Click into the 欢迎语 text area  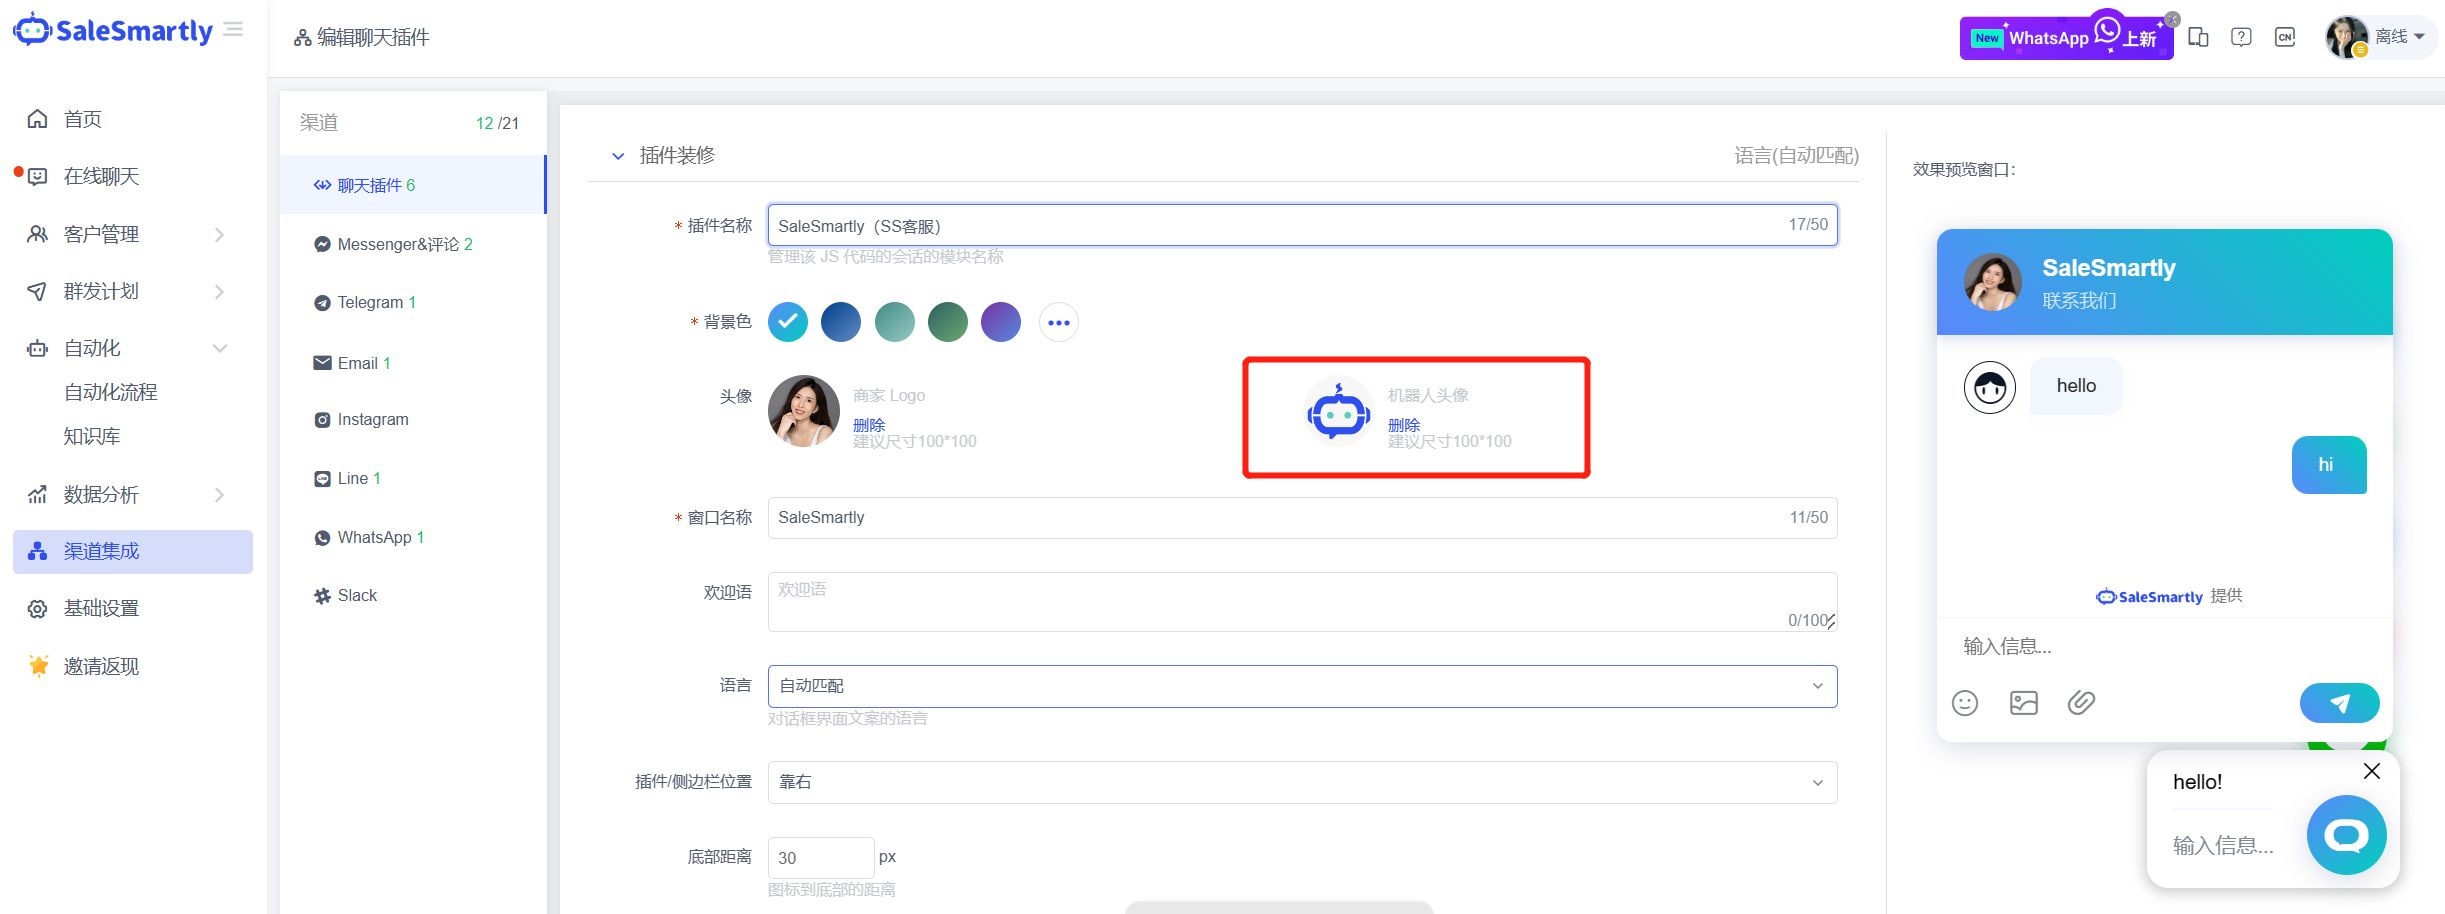click(1302, 601)
